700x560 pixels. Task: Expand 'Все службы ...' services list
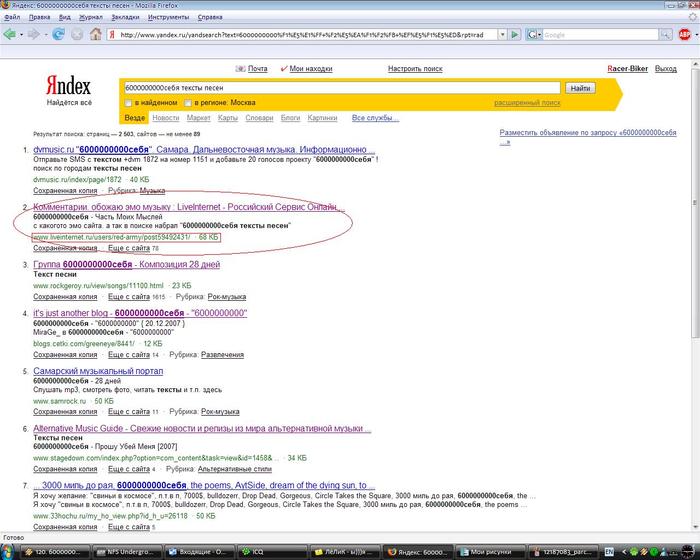coord(375,118)
